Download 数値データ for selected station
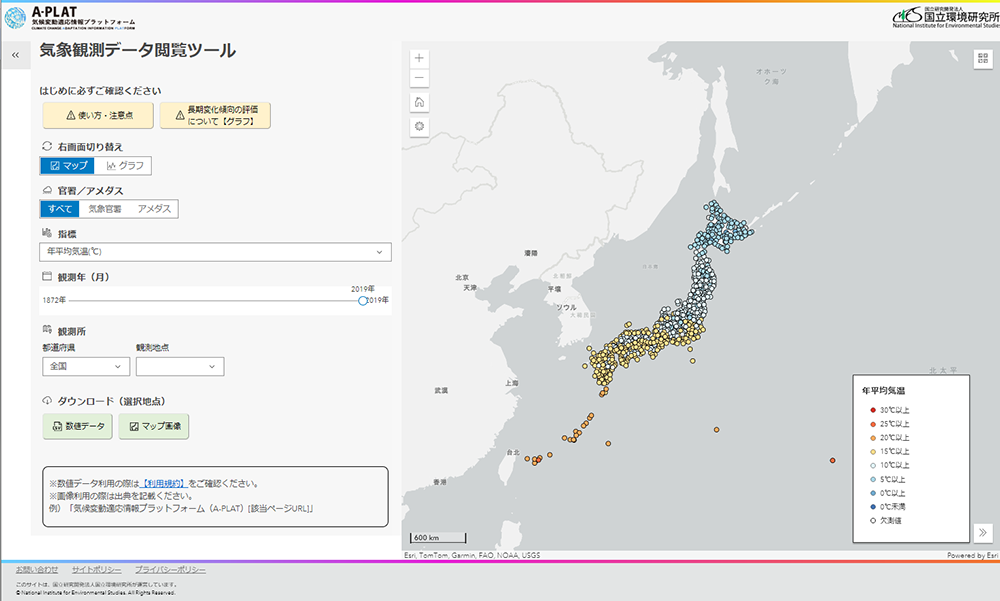The image size is (1000, 601). [x=76, y=426]
